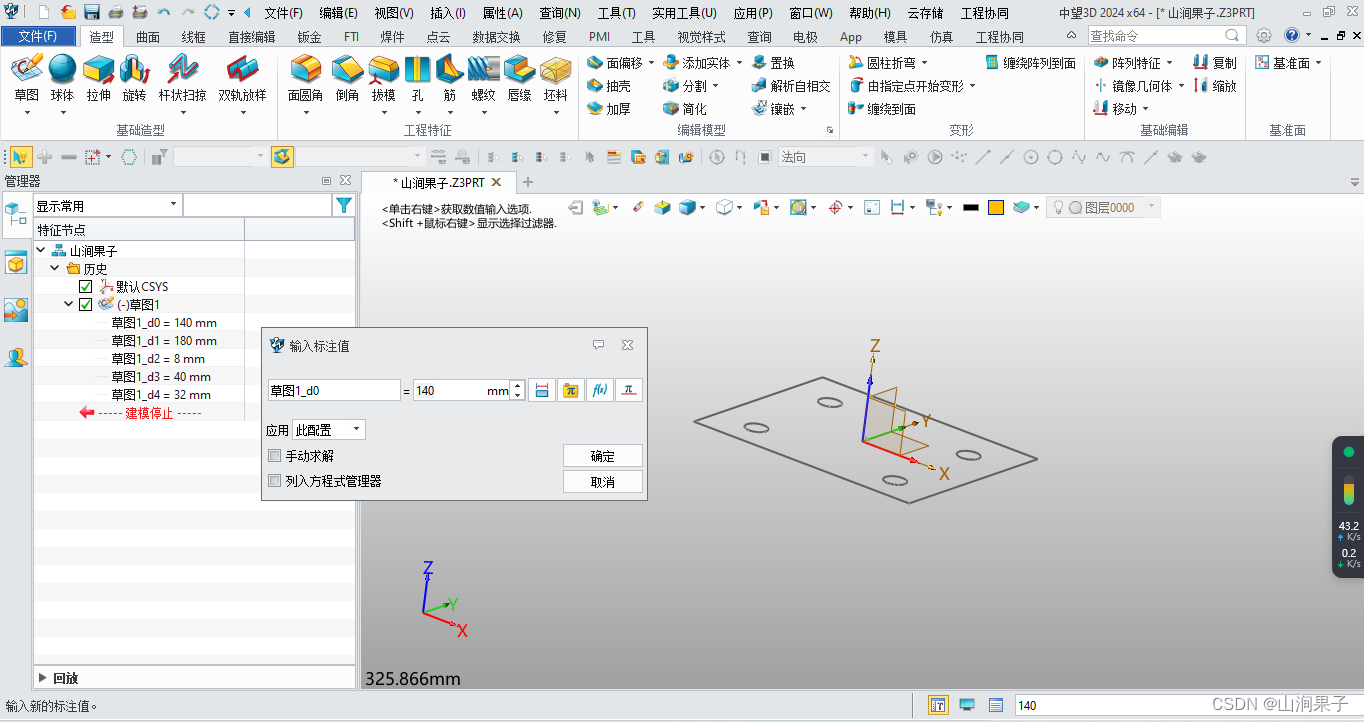Select the 草图1_d3 = 40 mm row
The height and width of the screenshot is (722, 1364).
tap(160, 377)
